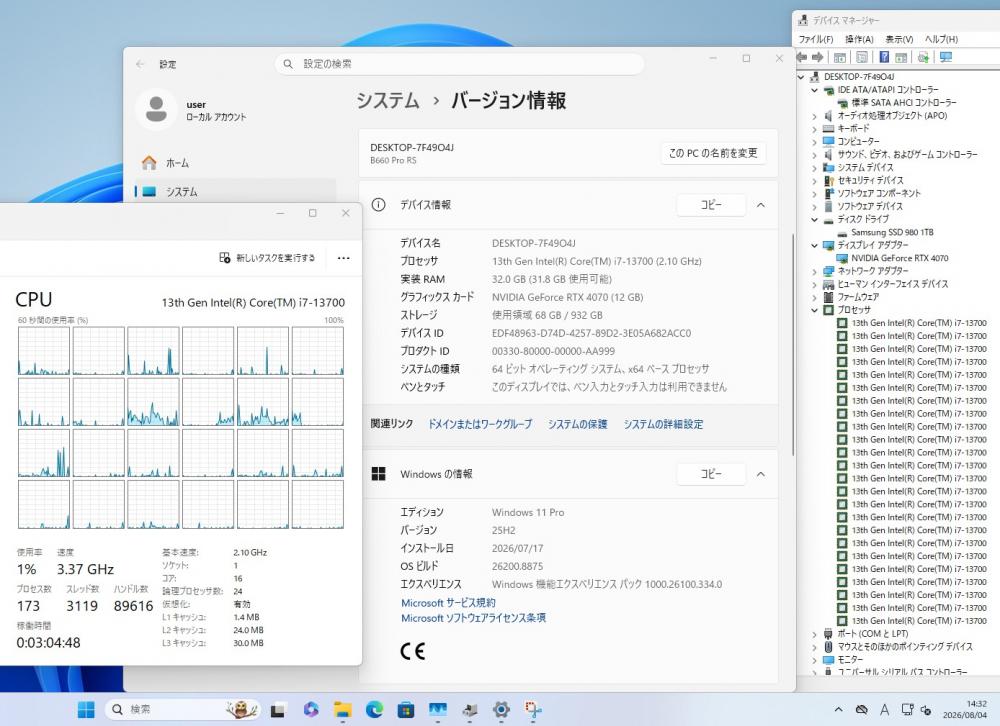Collapse Windows の情報 section chevron
Image resolution: width=1000 pixels, height=726 pixels.
coord(761,474)
